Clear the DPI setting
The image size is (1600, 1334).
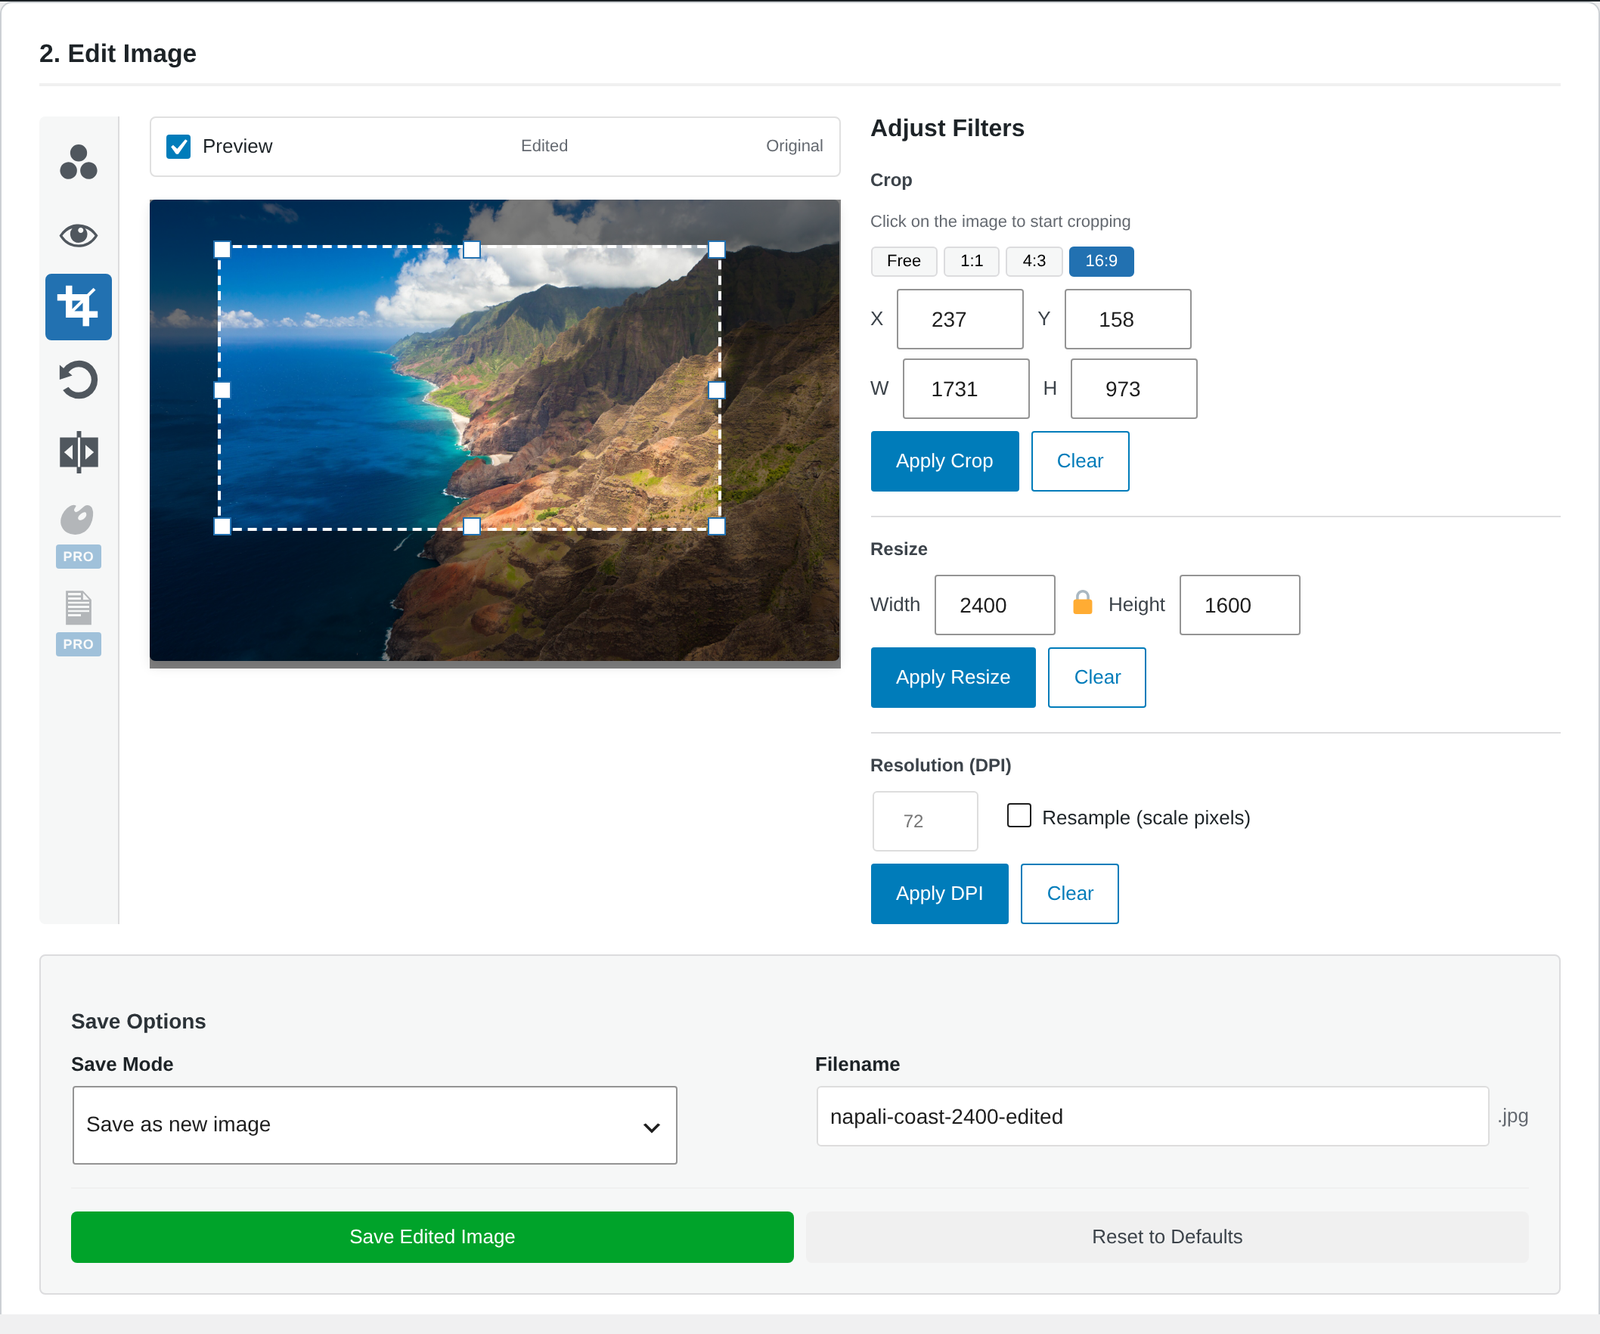(1070, 894)
